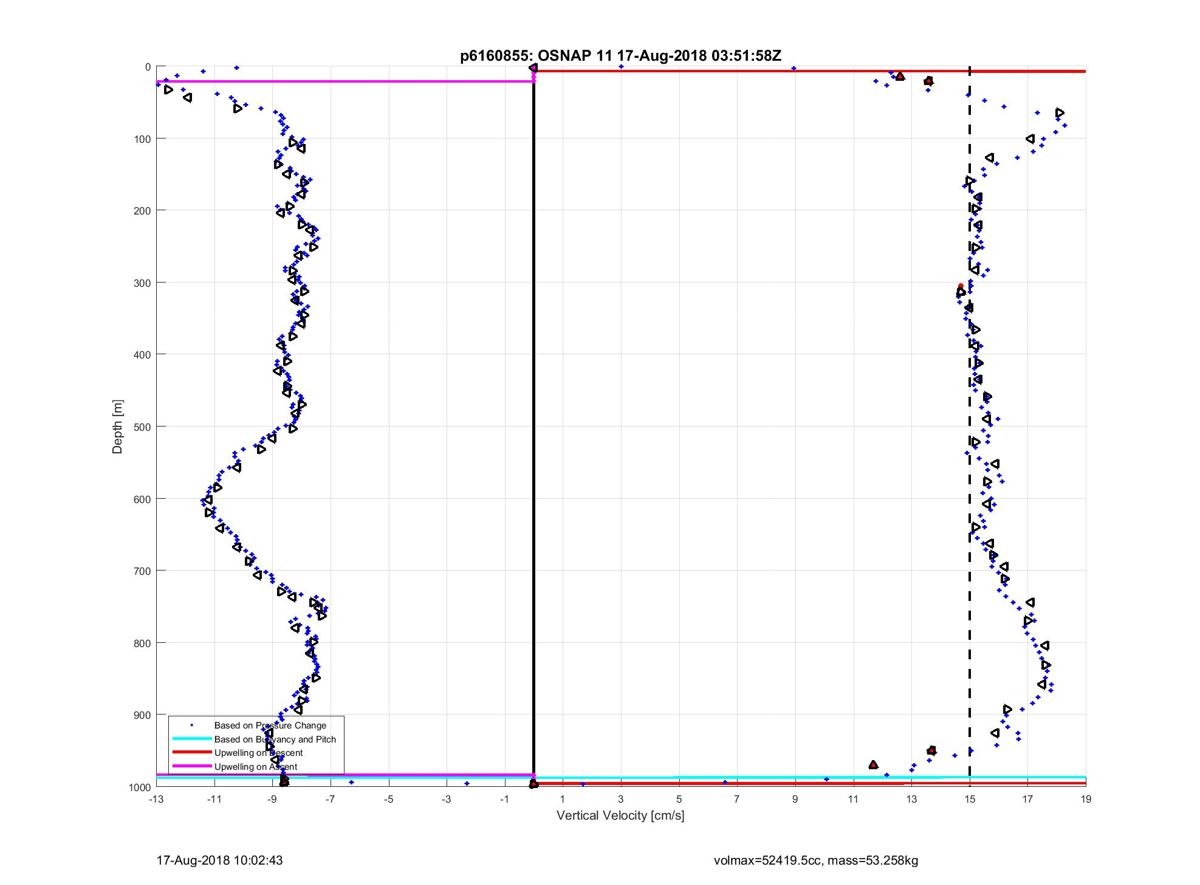Click x-axis tick label -7
This screenshot has width=1200, height=885.
(330, 799)
